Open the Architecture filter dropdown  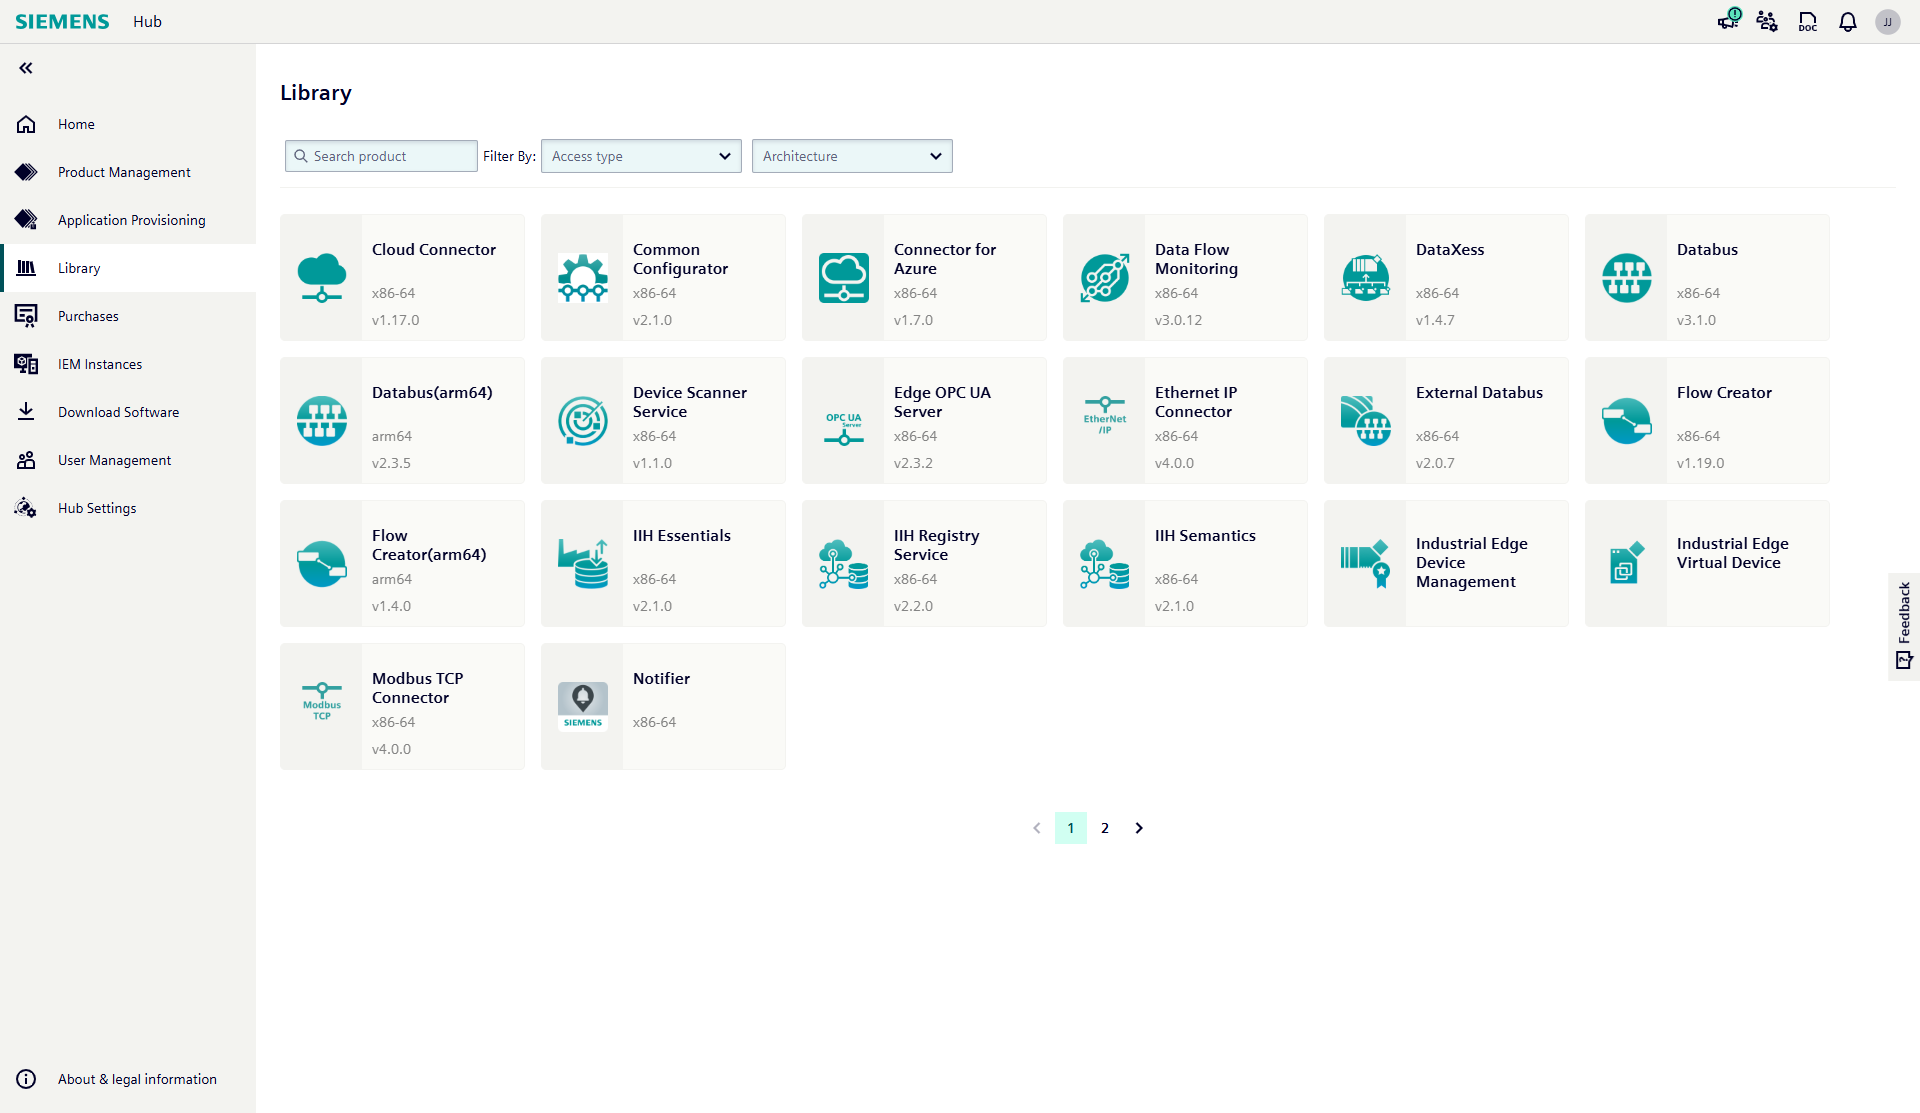point(852,156)
